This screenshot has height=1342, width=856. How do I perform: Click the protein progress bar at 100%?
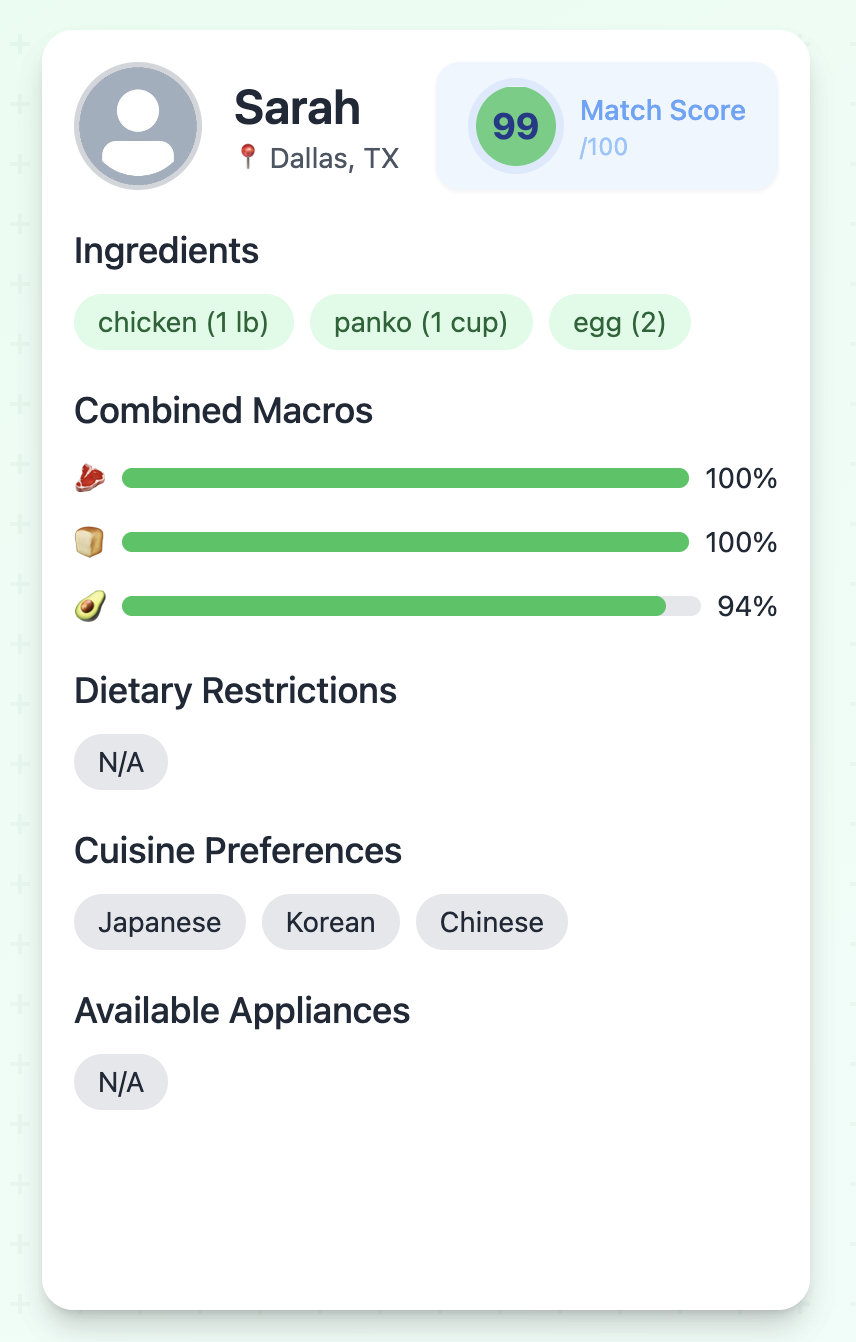click(x=406, y=478)
